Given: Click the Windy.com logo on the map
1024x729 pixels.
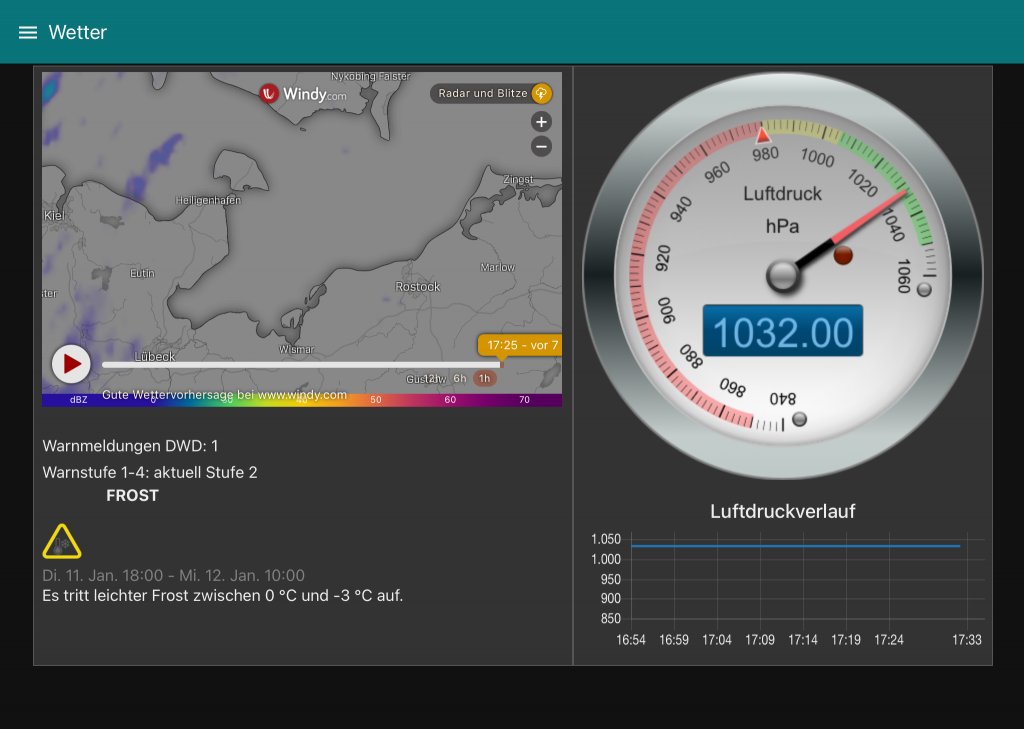Looking at the screenshot, I should tap(303, 94).
